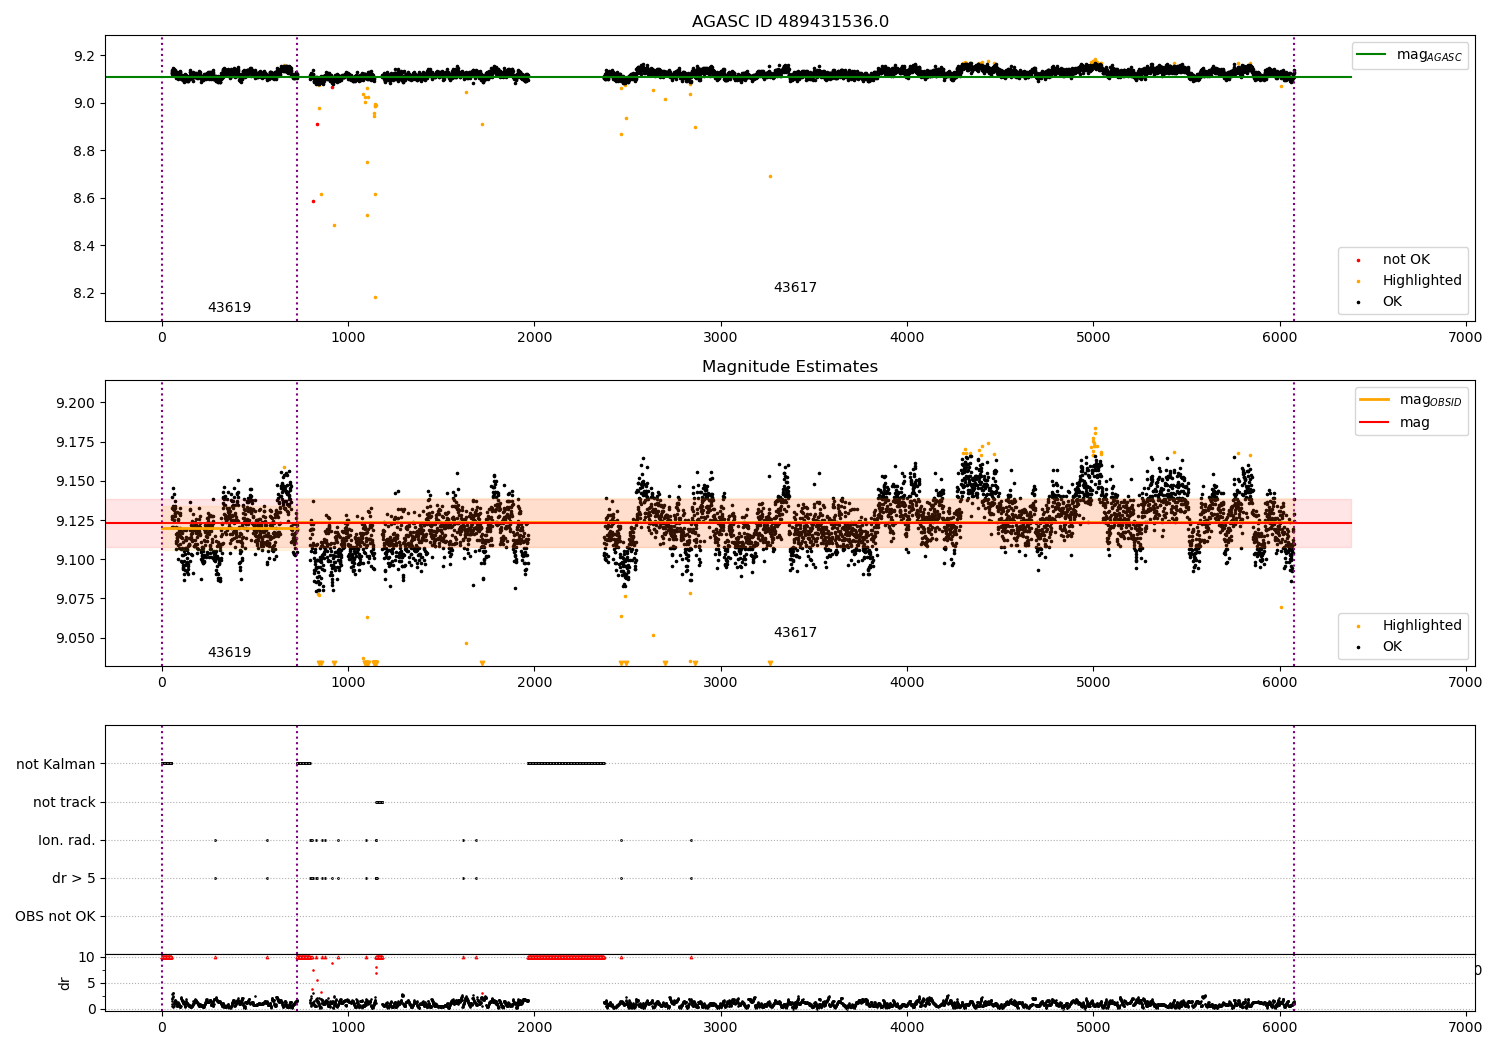Click the 'Ion. rad.' row label
1500x1050 pixels.
point(67,840)
